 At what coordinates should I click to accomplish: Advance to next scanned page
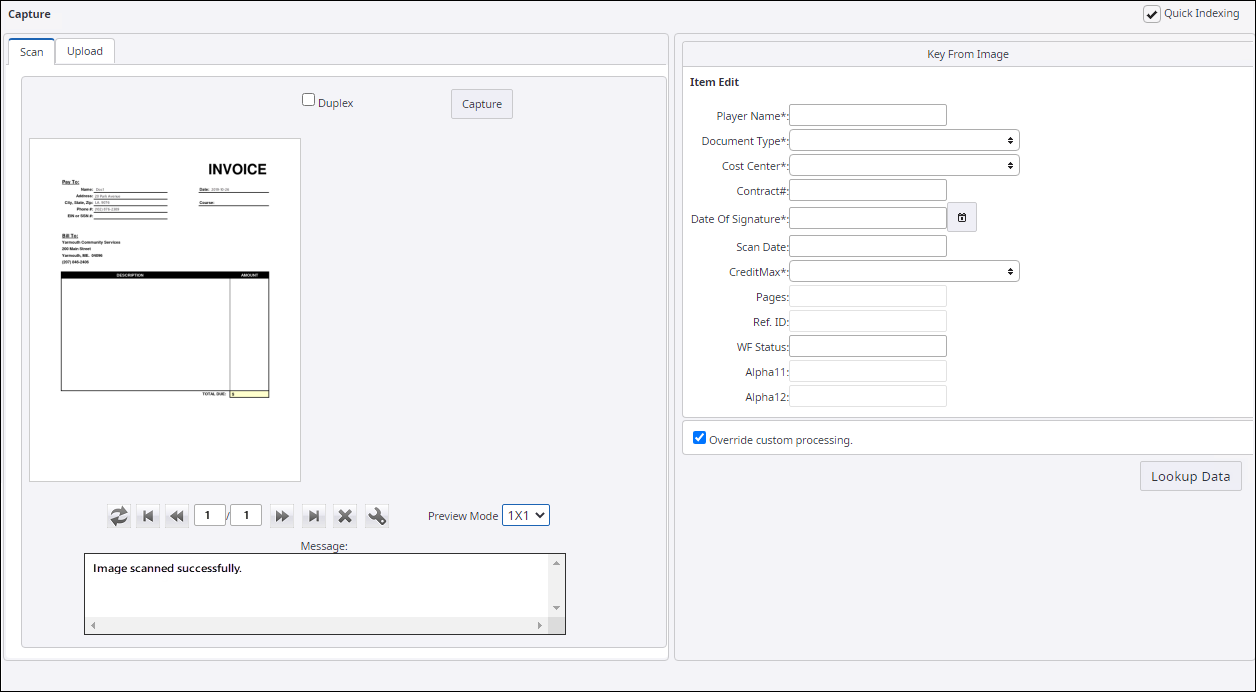283,516
